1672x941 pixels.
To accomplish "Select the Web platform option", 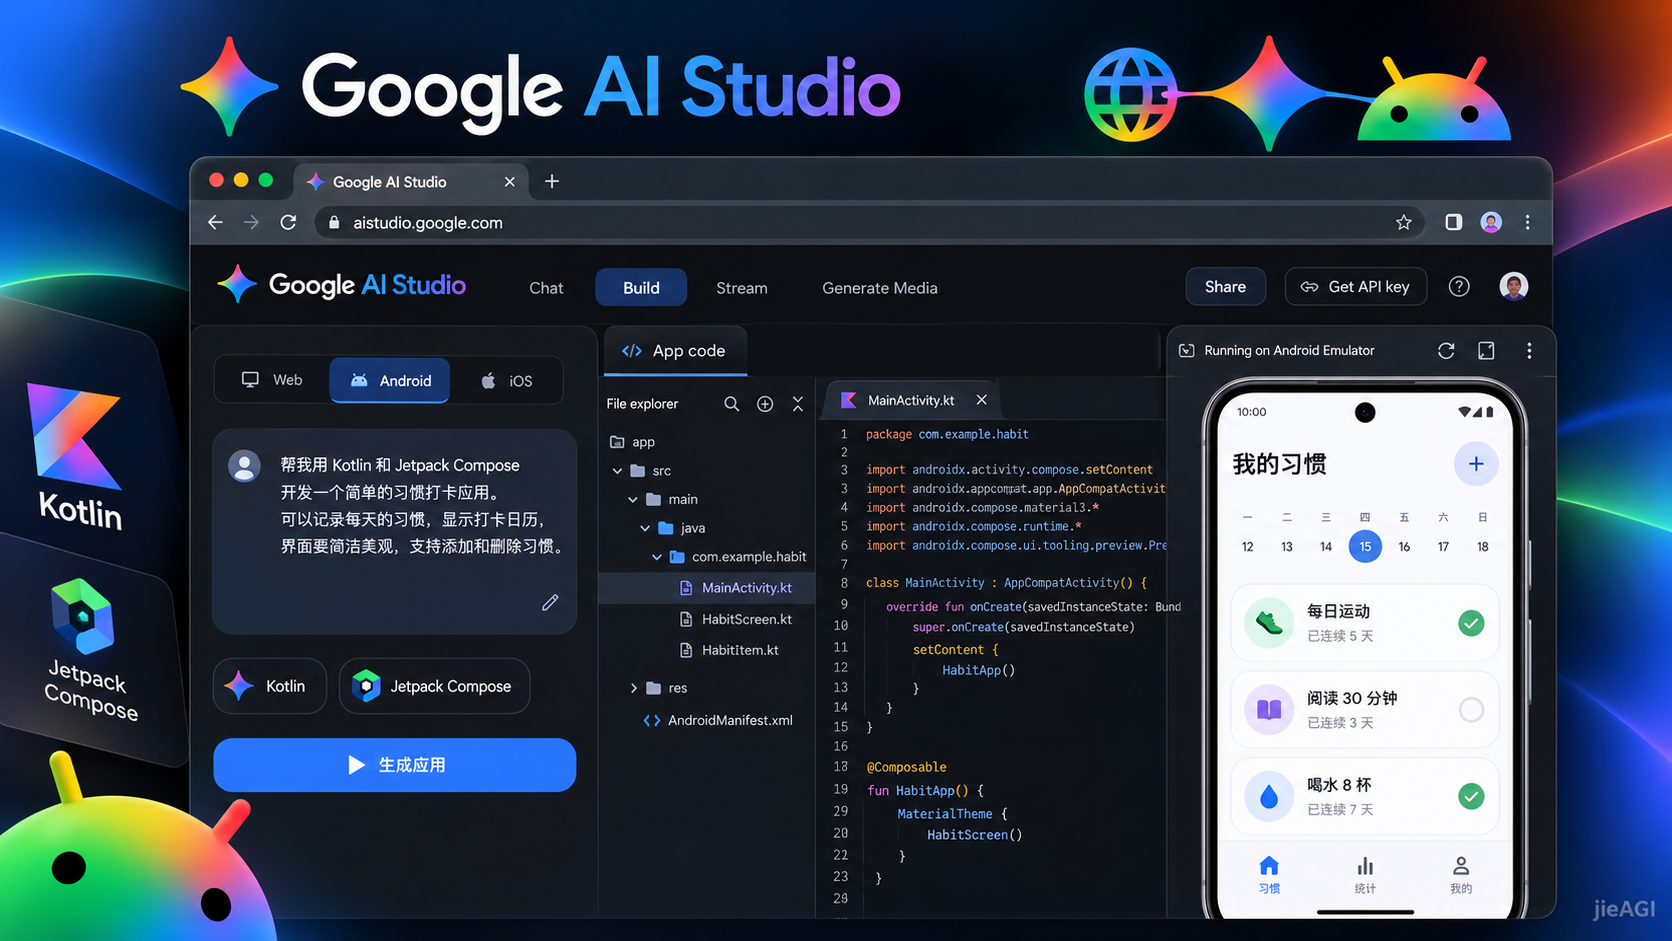I will (x=272, y=380).
